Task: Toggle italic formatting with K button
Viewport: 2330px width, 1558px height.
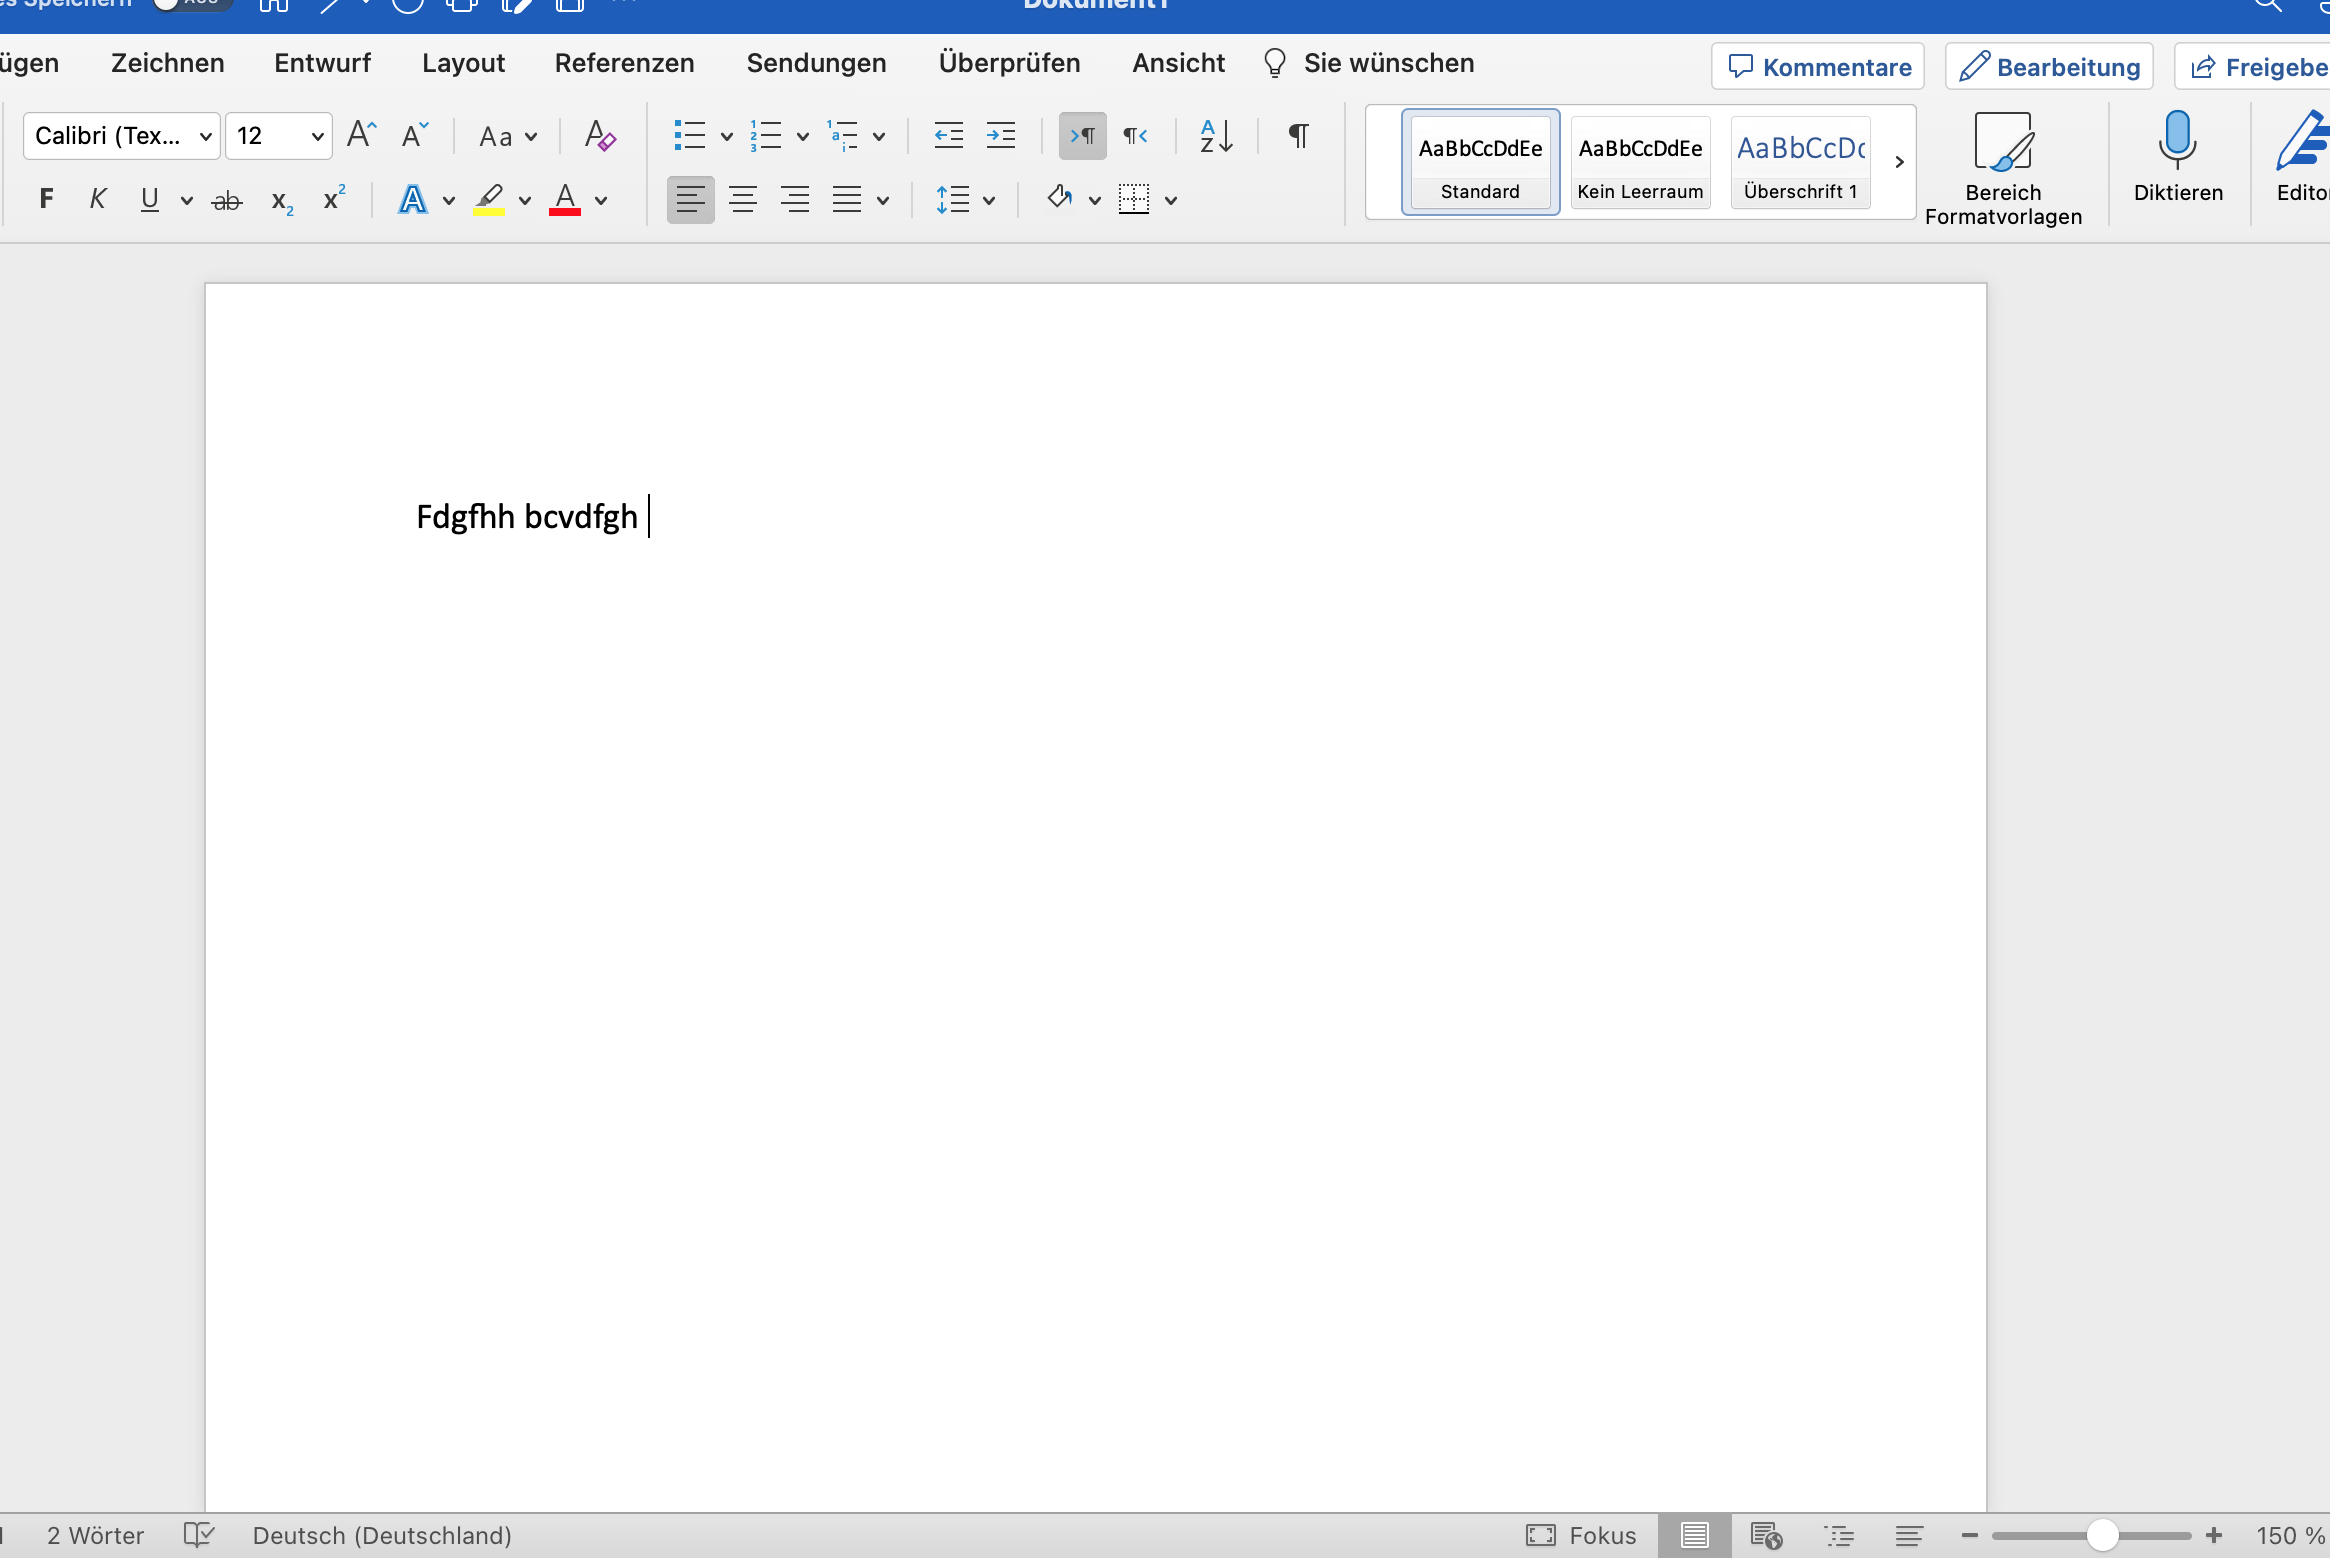Action: click(x=97, y=199)
